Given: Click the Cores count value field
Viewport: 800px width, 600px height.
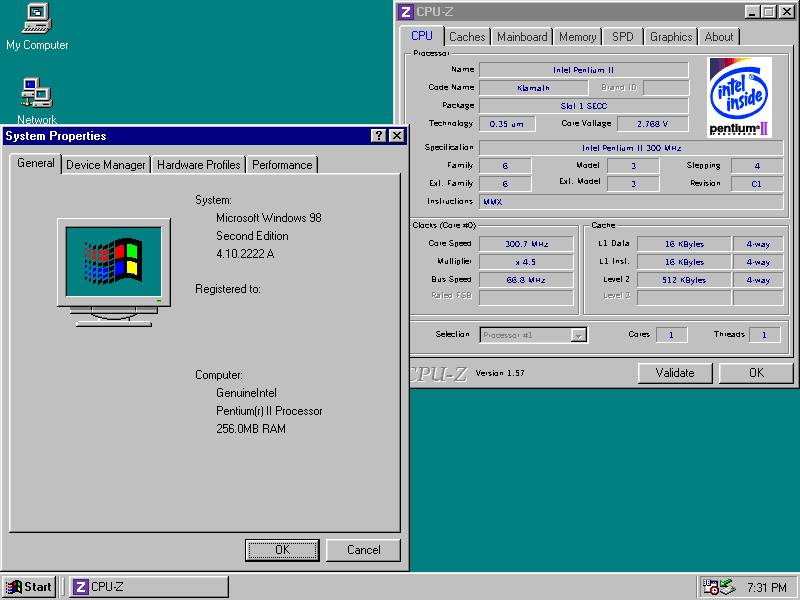Looking at the screenshot, I should click(671, 335).
